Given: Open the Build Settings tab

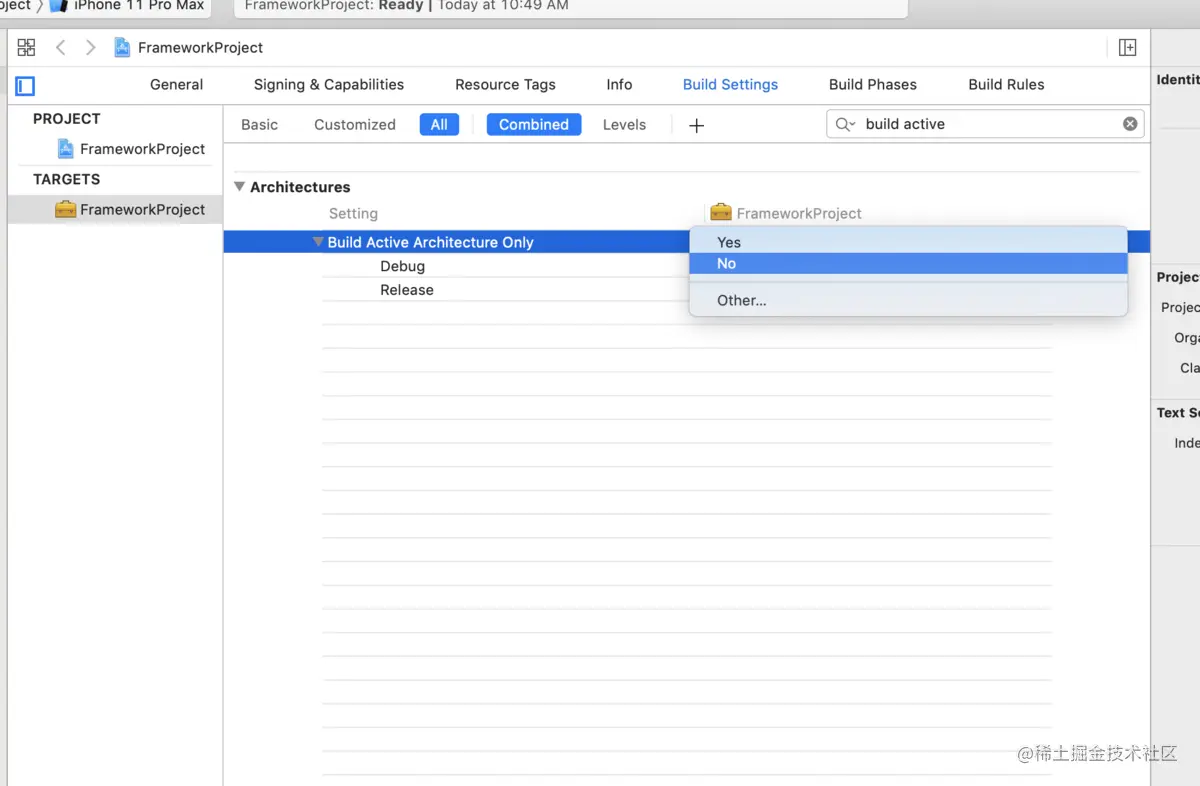Looking at the screenshot, I should [x=730, y=85].
